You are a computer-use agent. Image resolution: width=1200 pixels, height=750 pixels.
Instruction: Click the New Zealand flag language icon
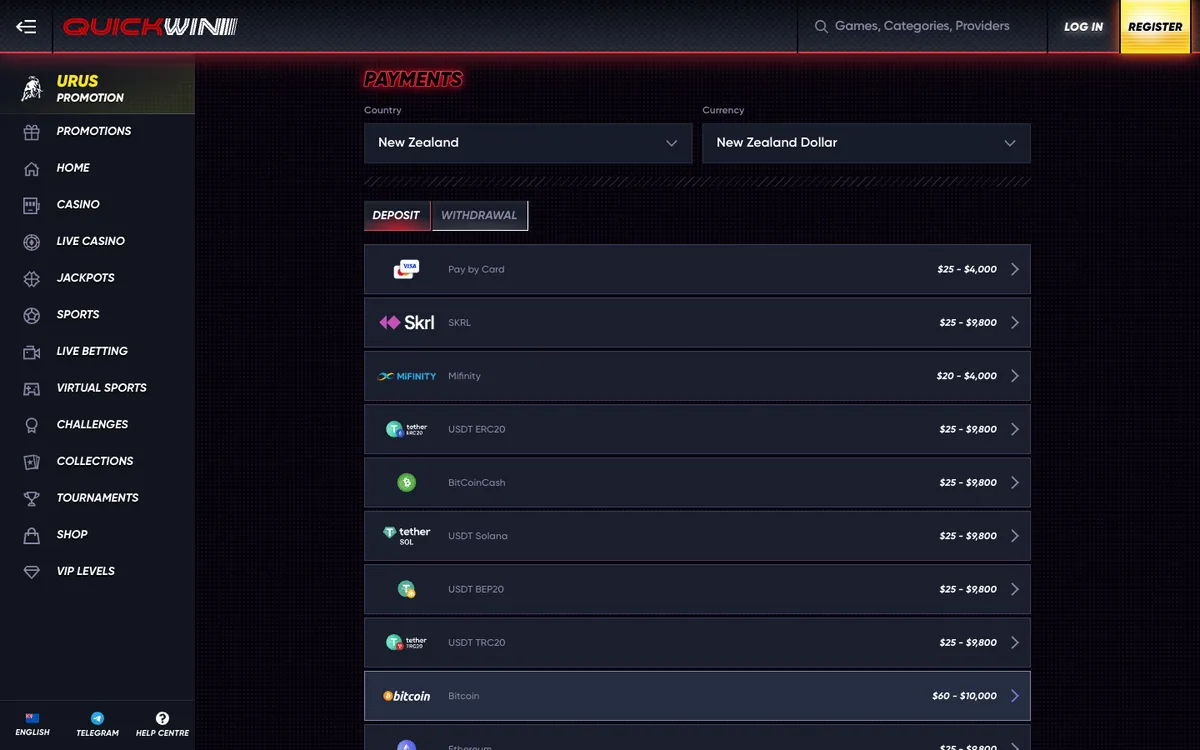point(32,718)
